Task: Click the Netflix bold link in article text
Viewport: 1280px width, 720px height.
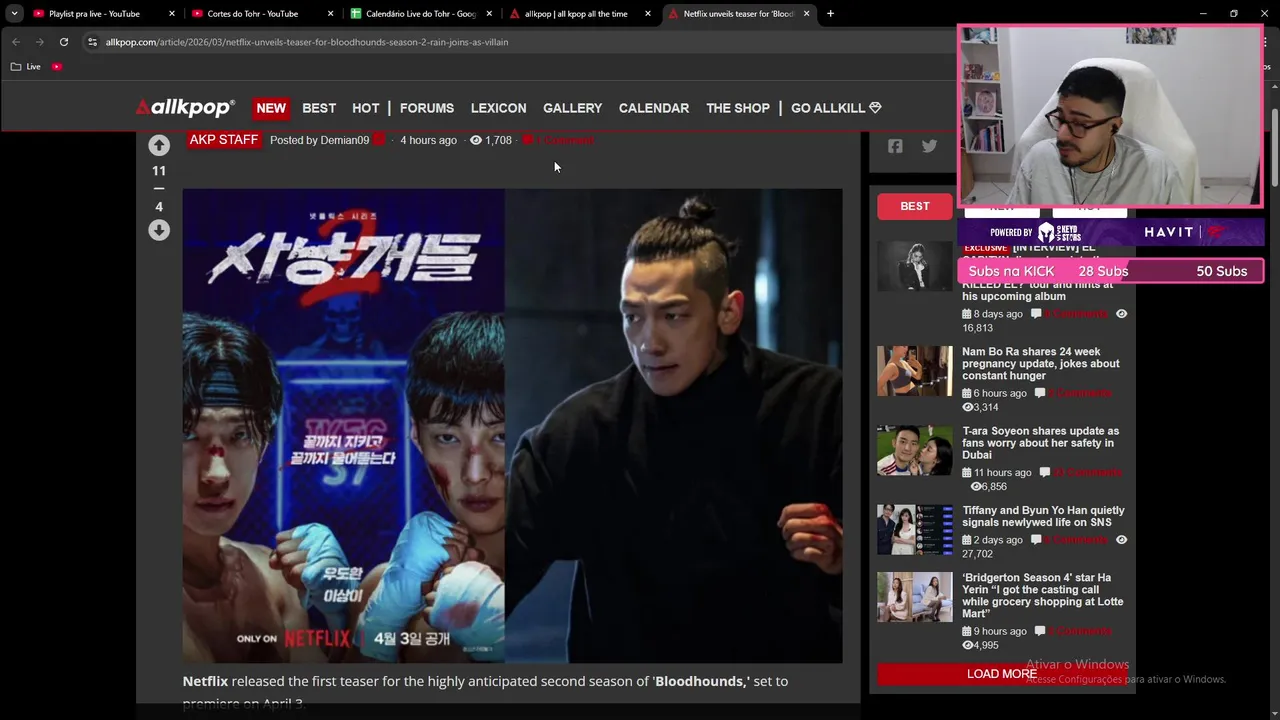Action: 205,681
